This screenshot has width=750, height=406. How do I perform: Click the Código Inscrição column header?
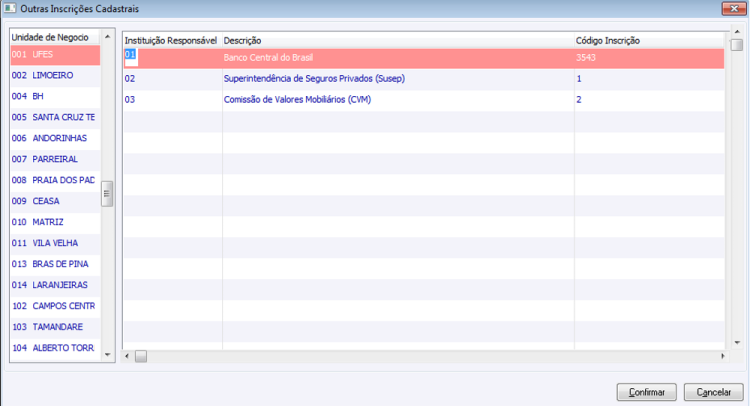coord(649,41)
